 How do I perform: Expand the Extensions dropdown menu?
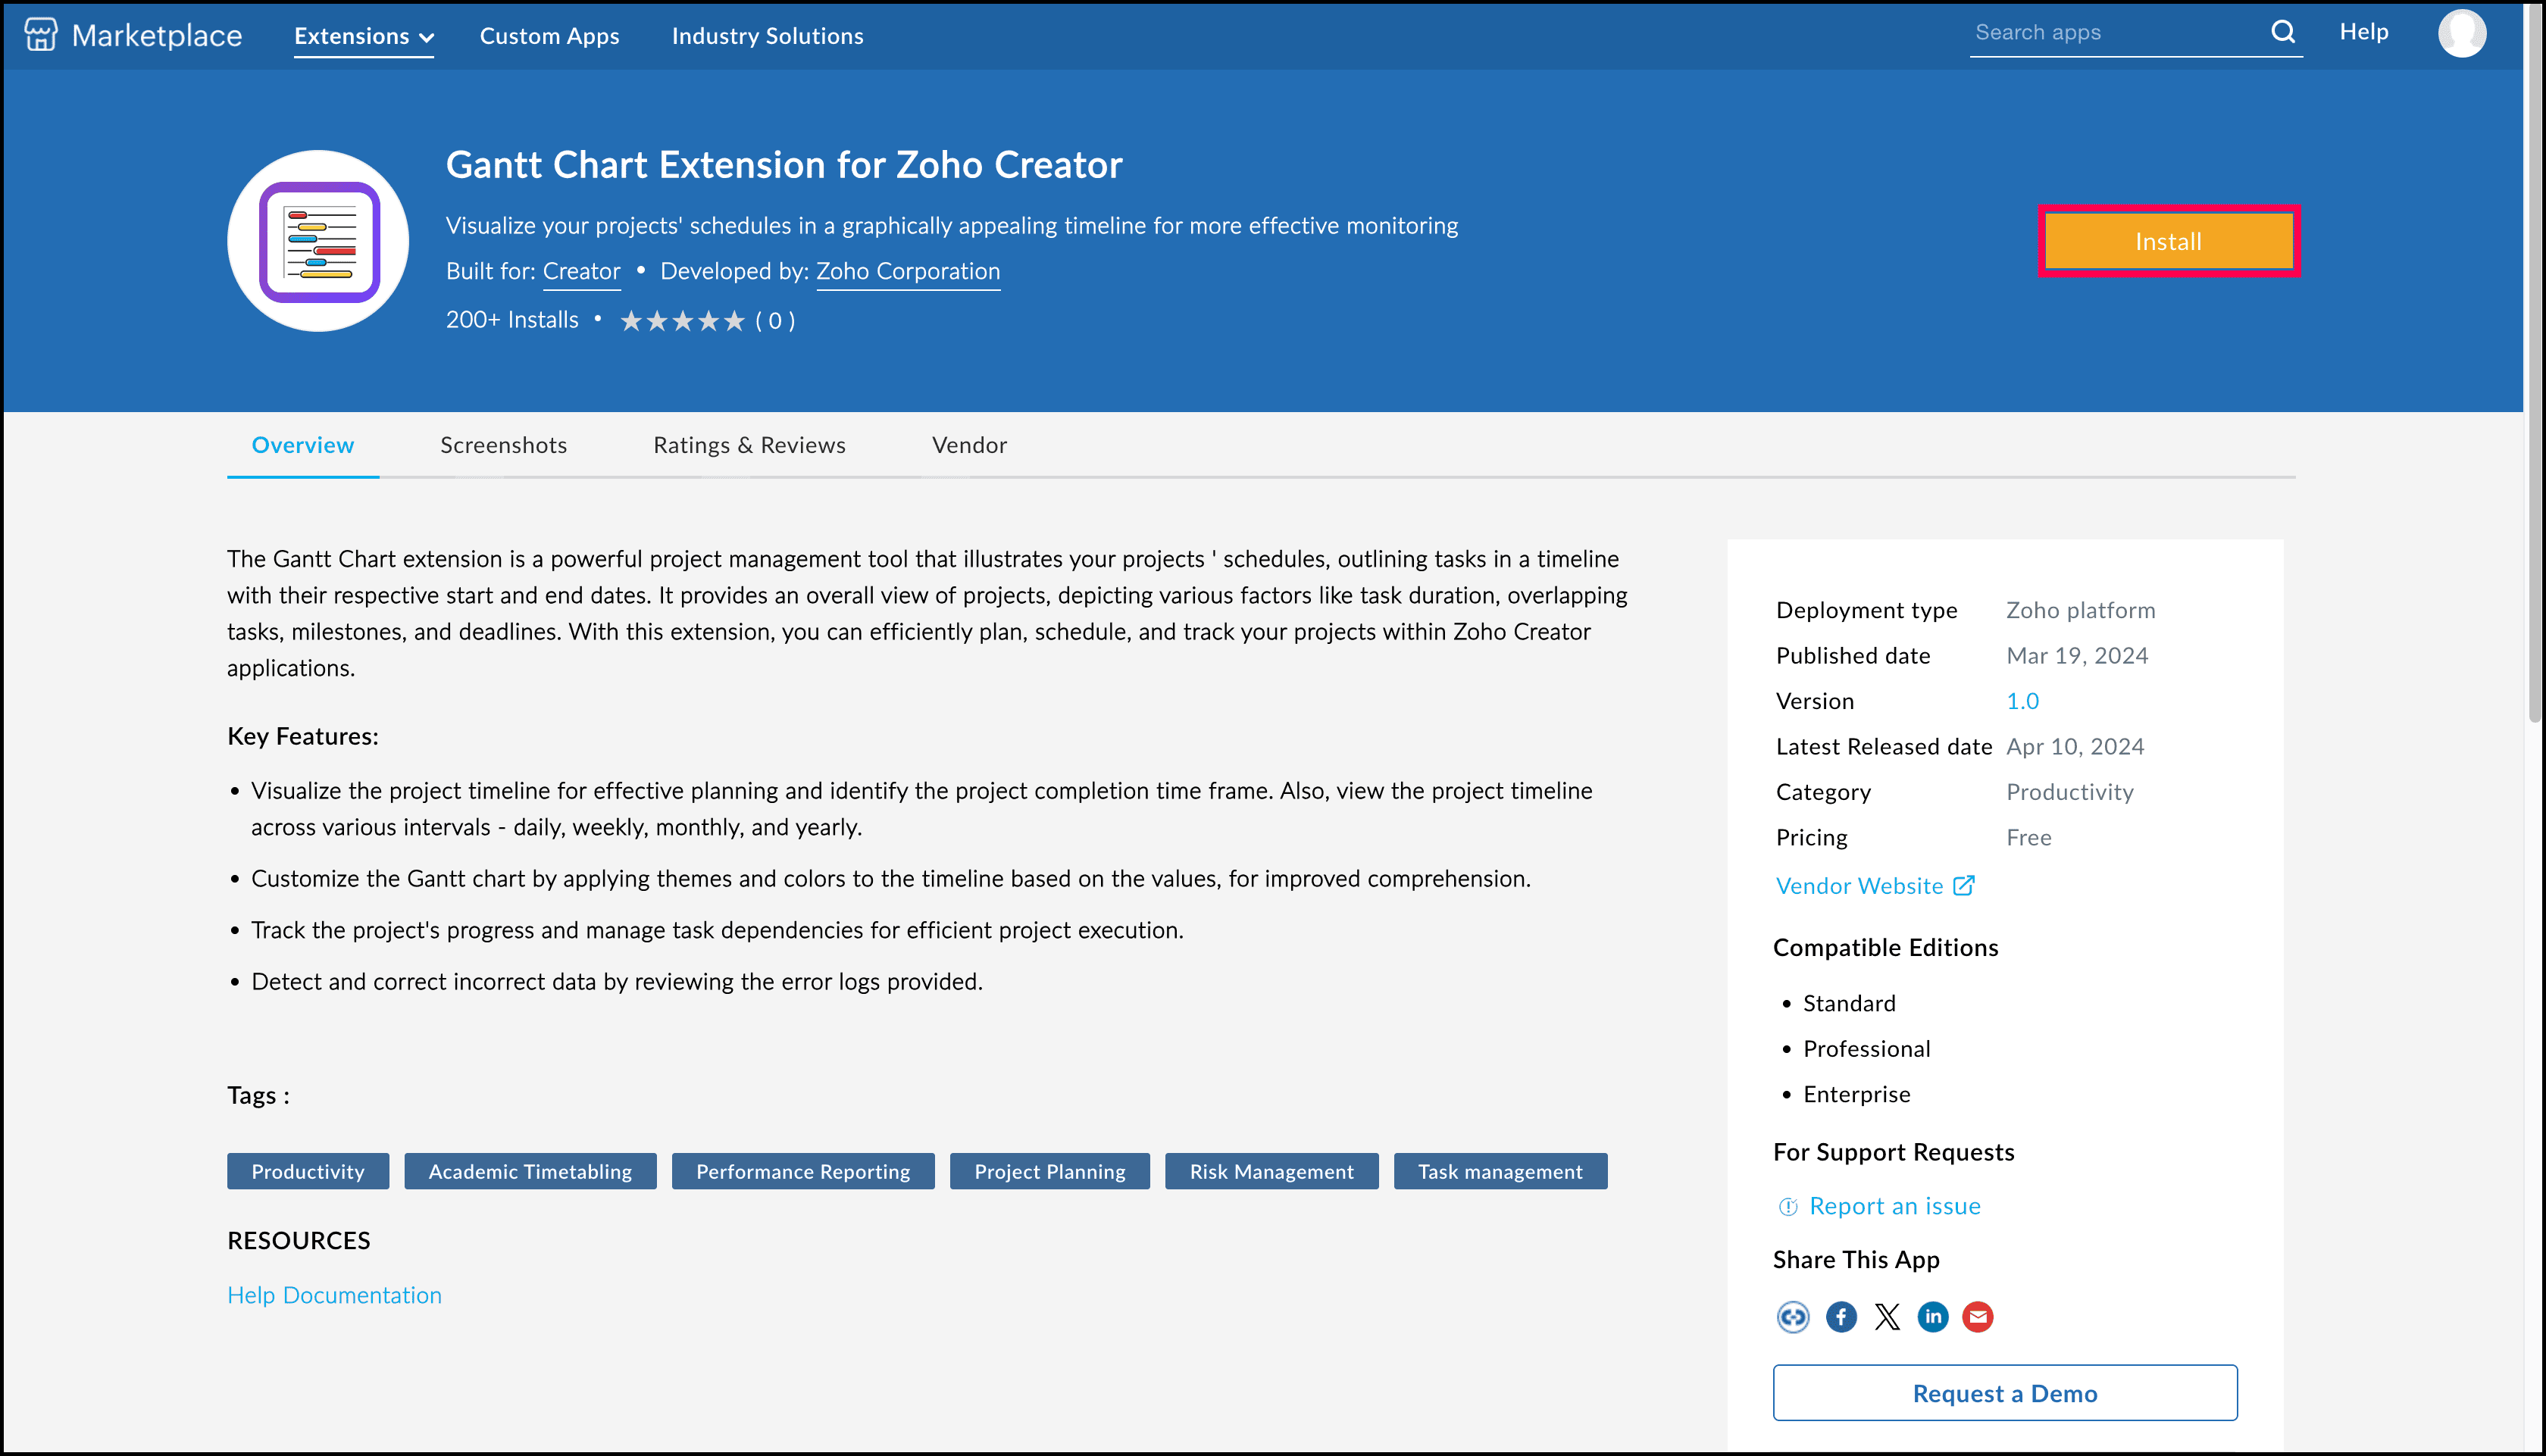364,36
